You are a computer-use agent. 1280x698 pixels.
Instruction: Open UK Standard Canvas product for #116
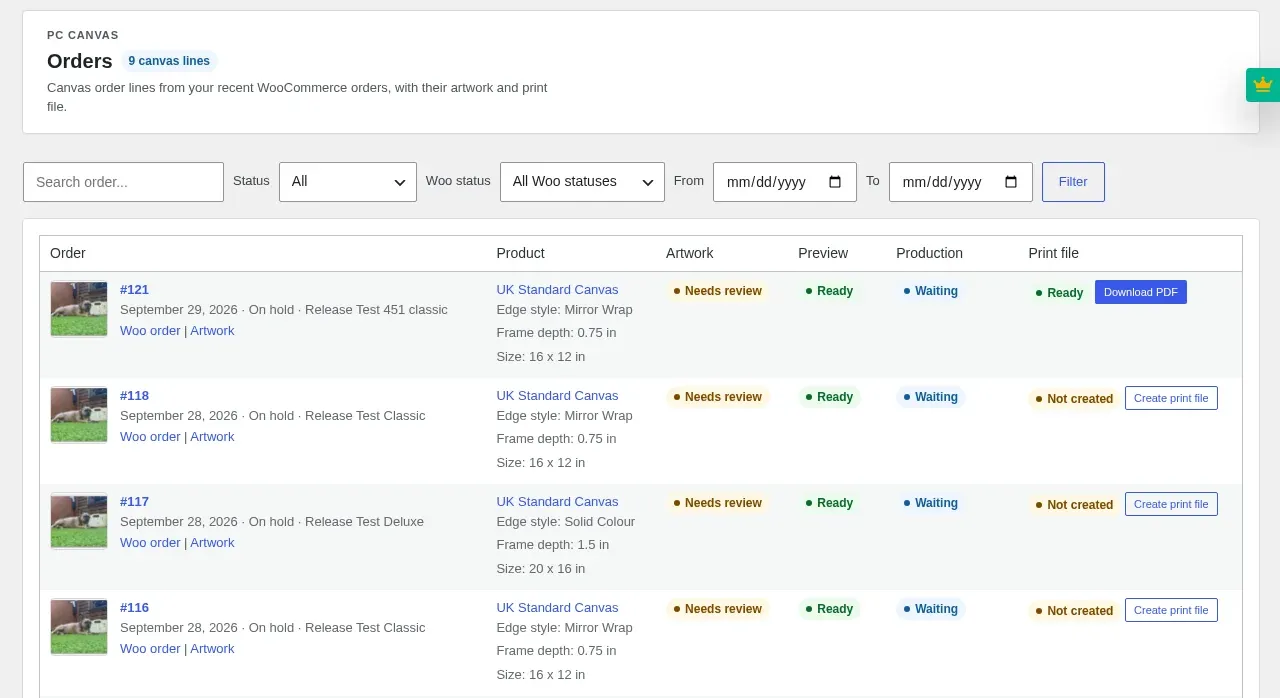click(x=557, y=608)
